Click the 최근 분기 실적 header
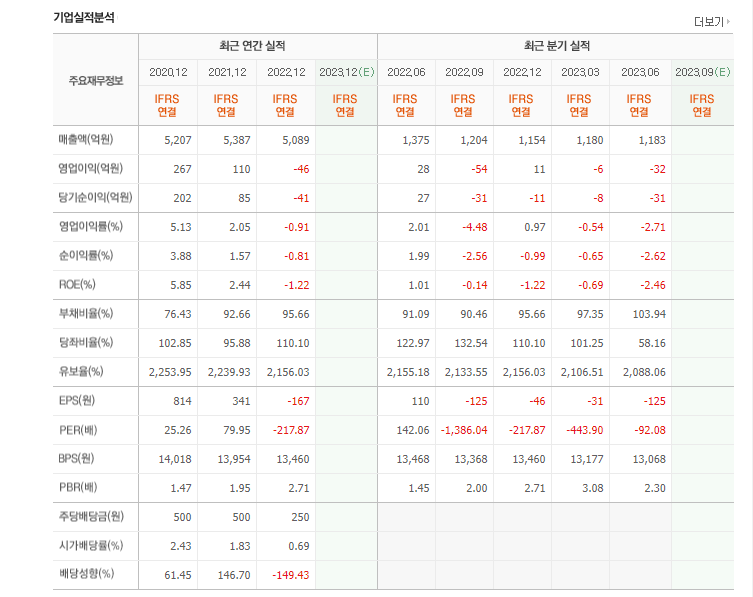The image size is (753, 597). click(557, 46)
